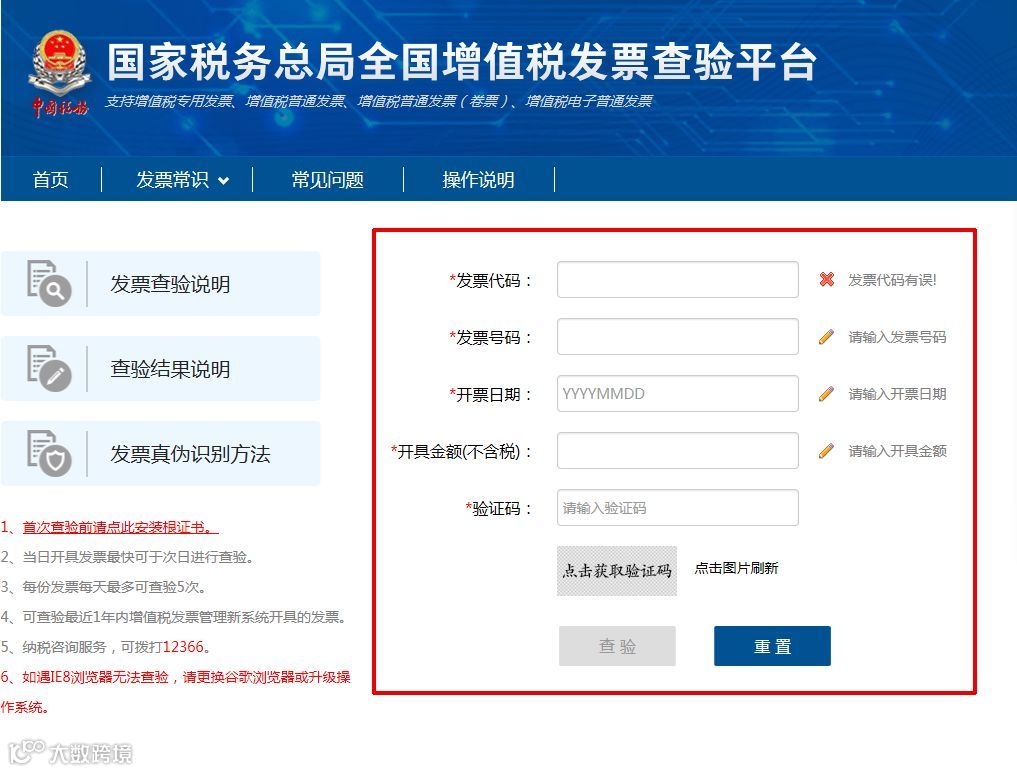Viewport: 1017px width, 772px height.
Task: Click the *开具金额(不含税) field label
Action: pyautogui.click(x=462, y=452)
